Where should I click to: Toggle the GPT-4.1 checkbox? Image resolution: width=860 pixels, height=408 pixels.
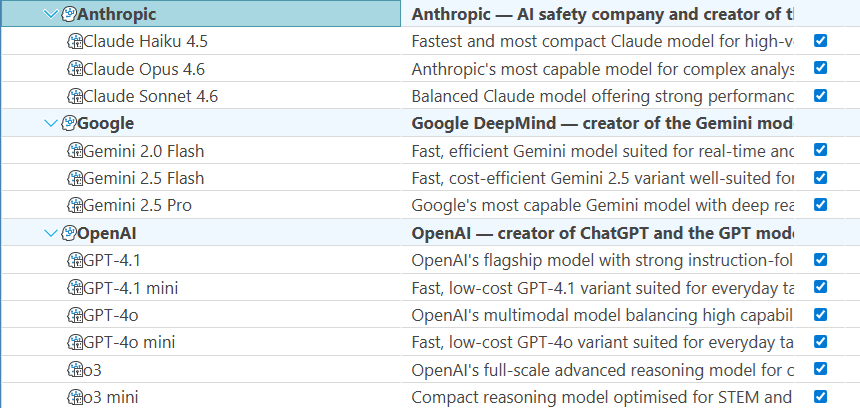821,259
